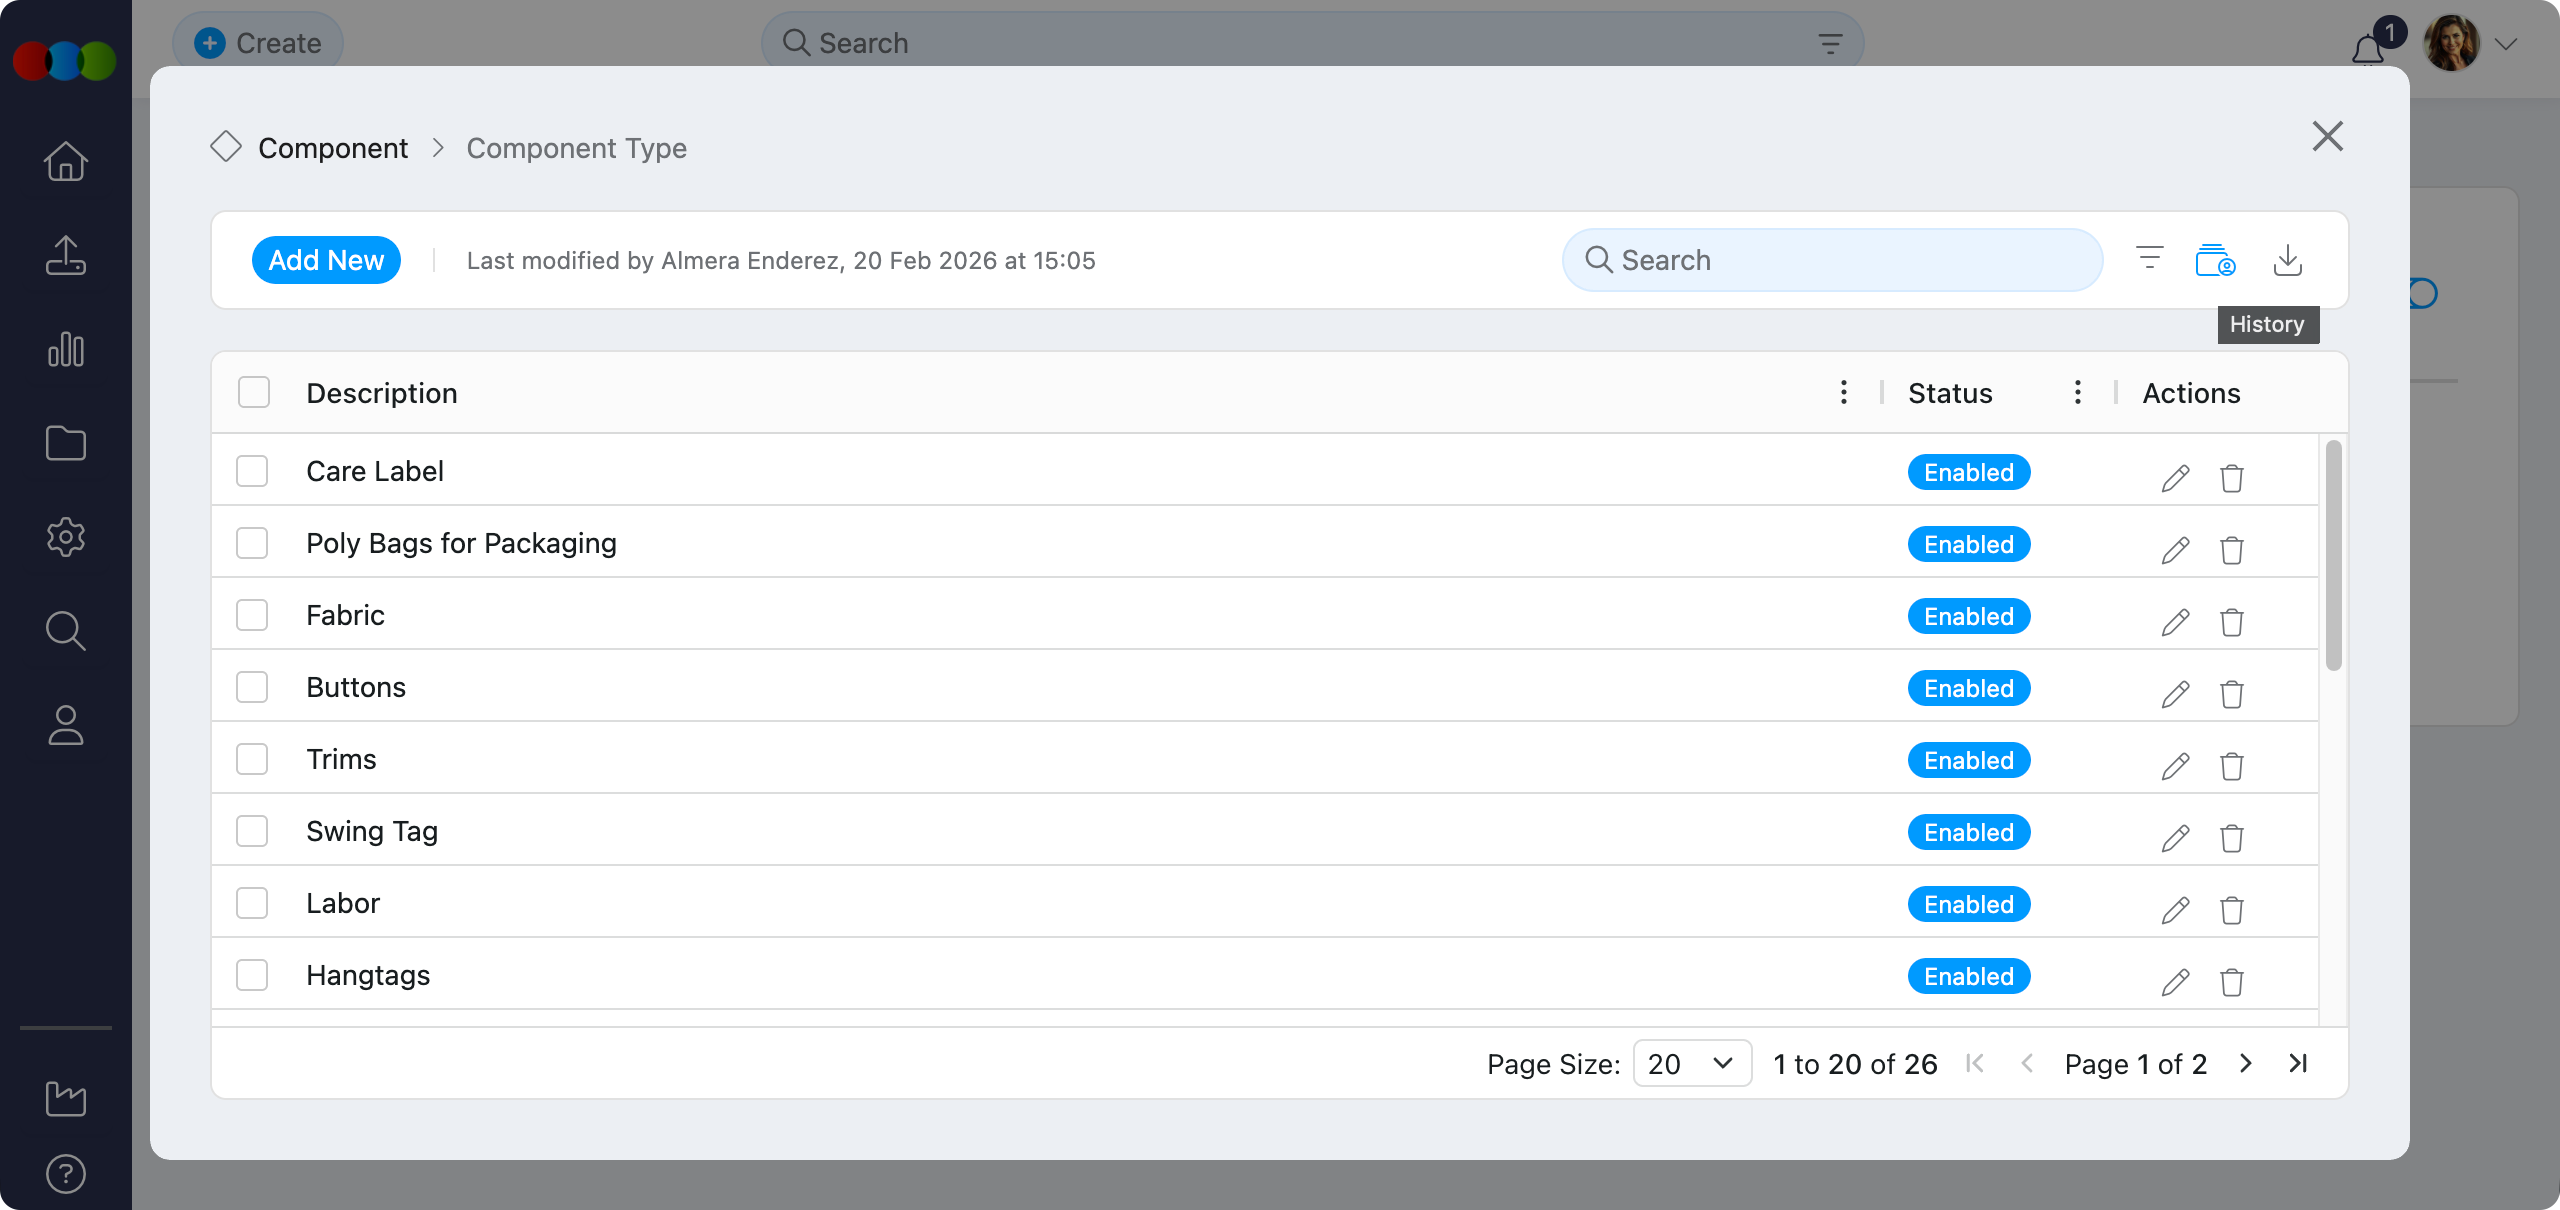Image resolution: width=2560 pixels, height=1210 pixels.
Task: Select the Poly Bags for Packaging checkbox
Action: coord(252,543)
